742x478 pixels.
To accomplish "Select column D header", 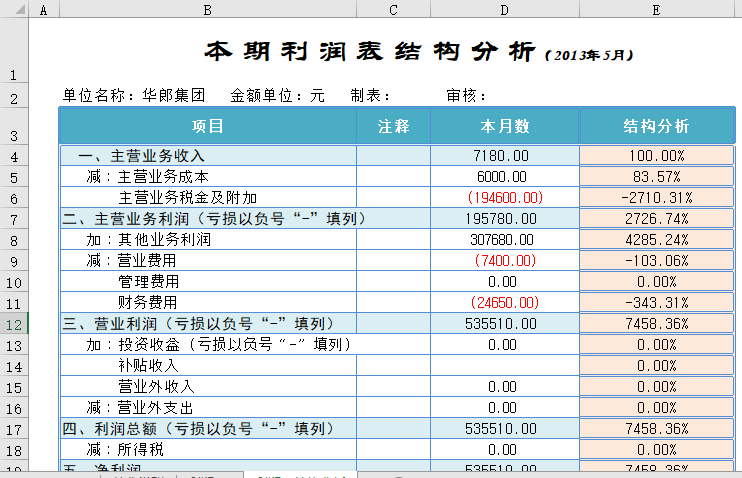I will (x=505, y=9).
